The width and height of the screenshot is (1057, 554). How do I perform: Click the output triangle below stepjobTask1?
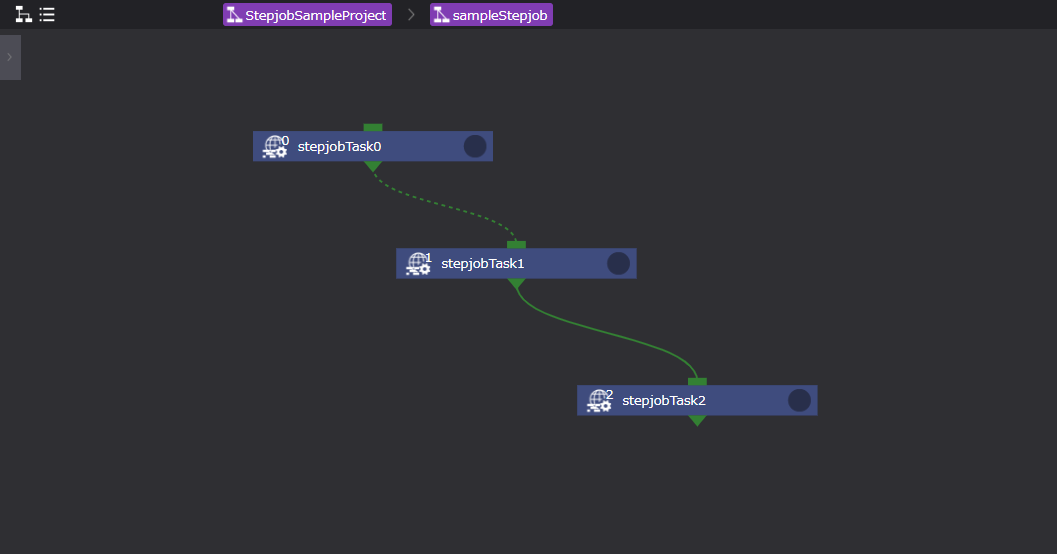516,283
